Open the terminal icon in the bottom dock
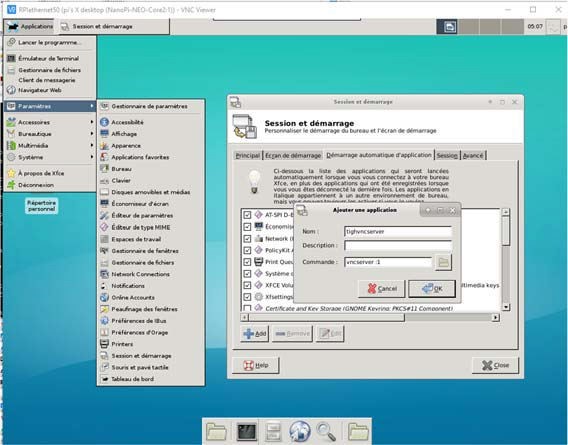The width and height of the screenshot is (568, 445). point(247,431)
